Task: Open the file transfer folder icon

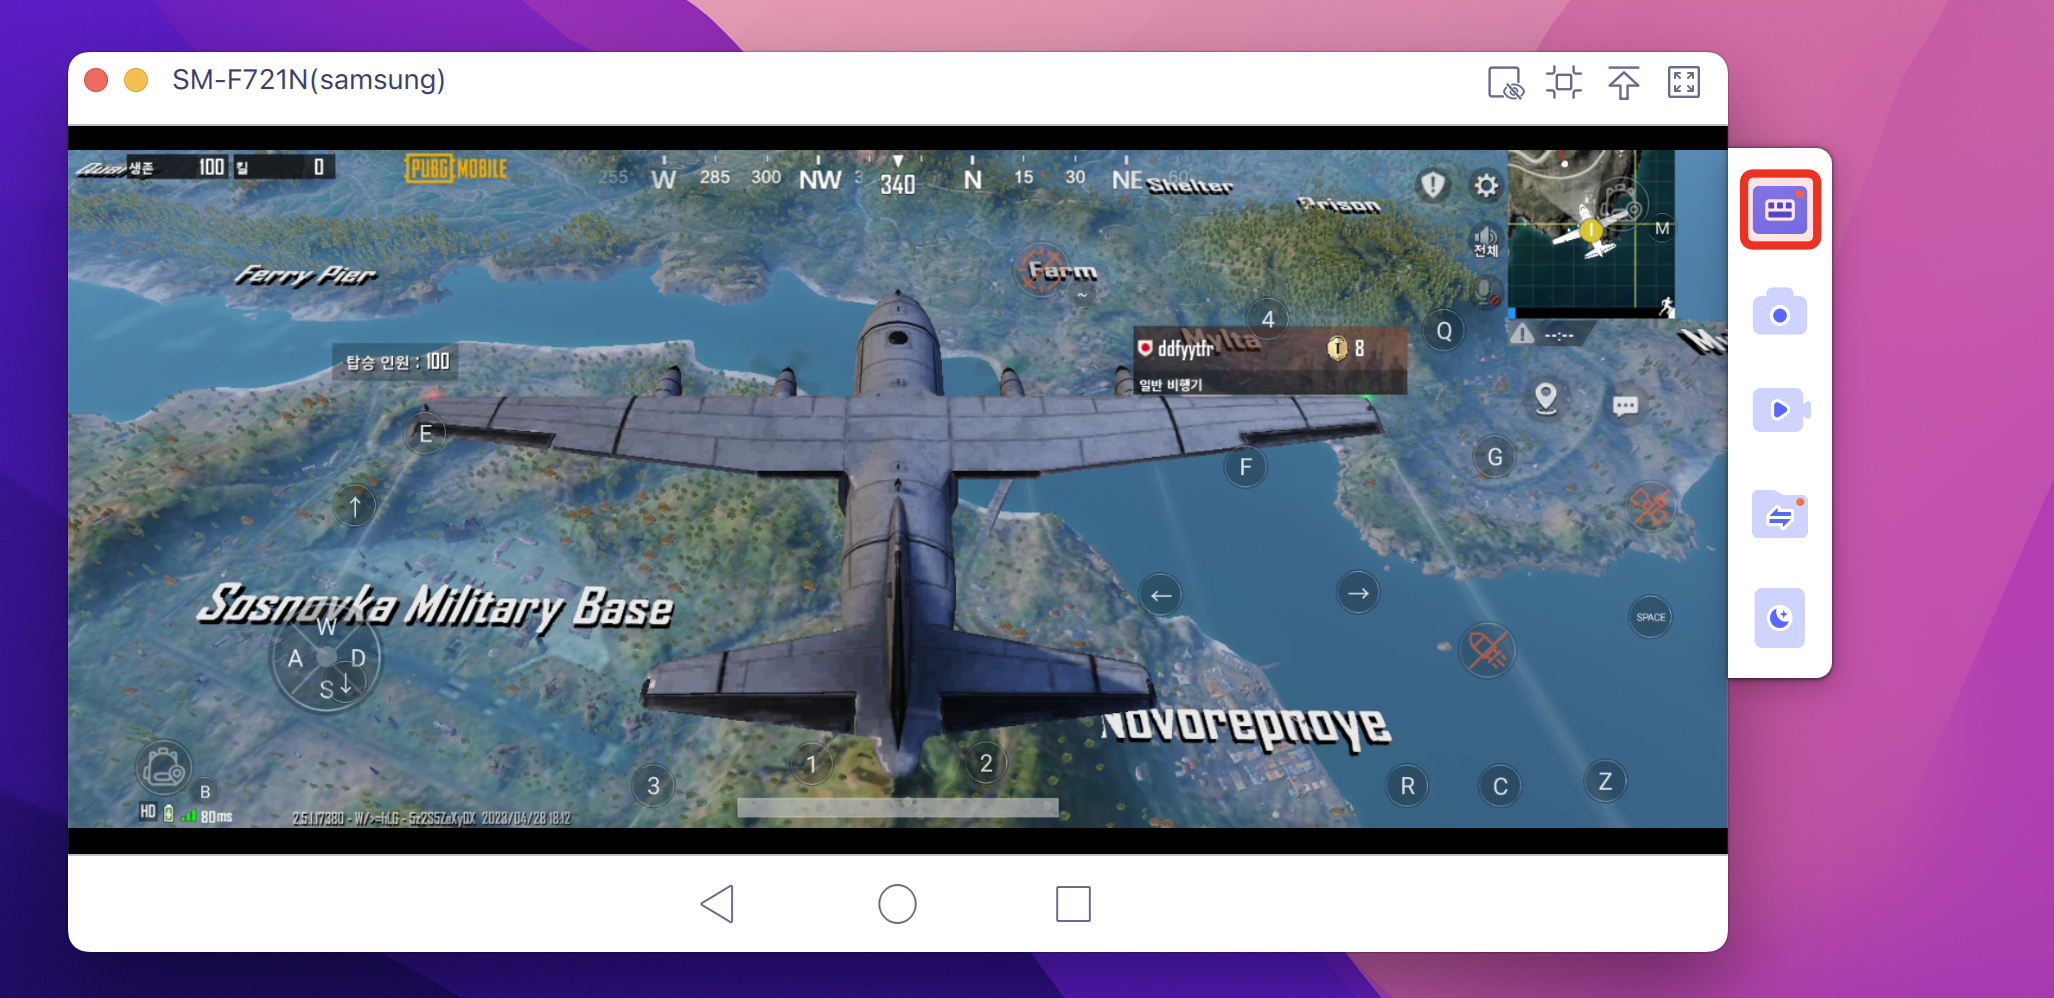Action: point(1780,515)
